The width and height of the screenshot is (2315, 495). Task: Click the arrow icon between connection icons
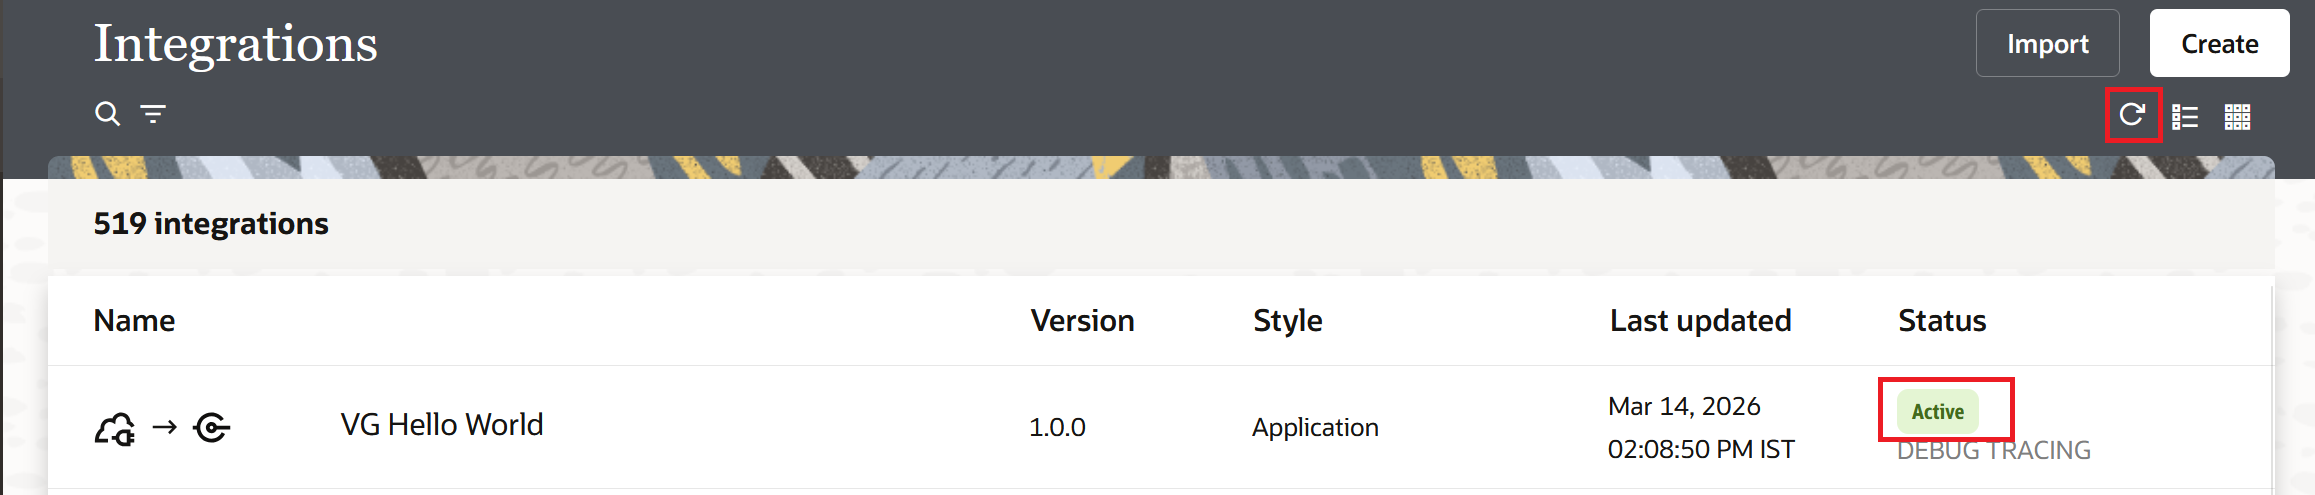coord(164,428)
